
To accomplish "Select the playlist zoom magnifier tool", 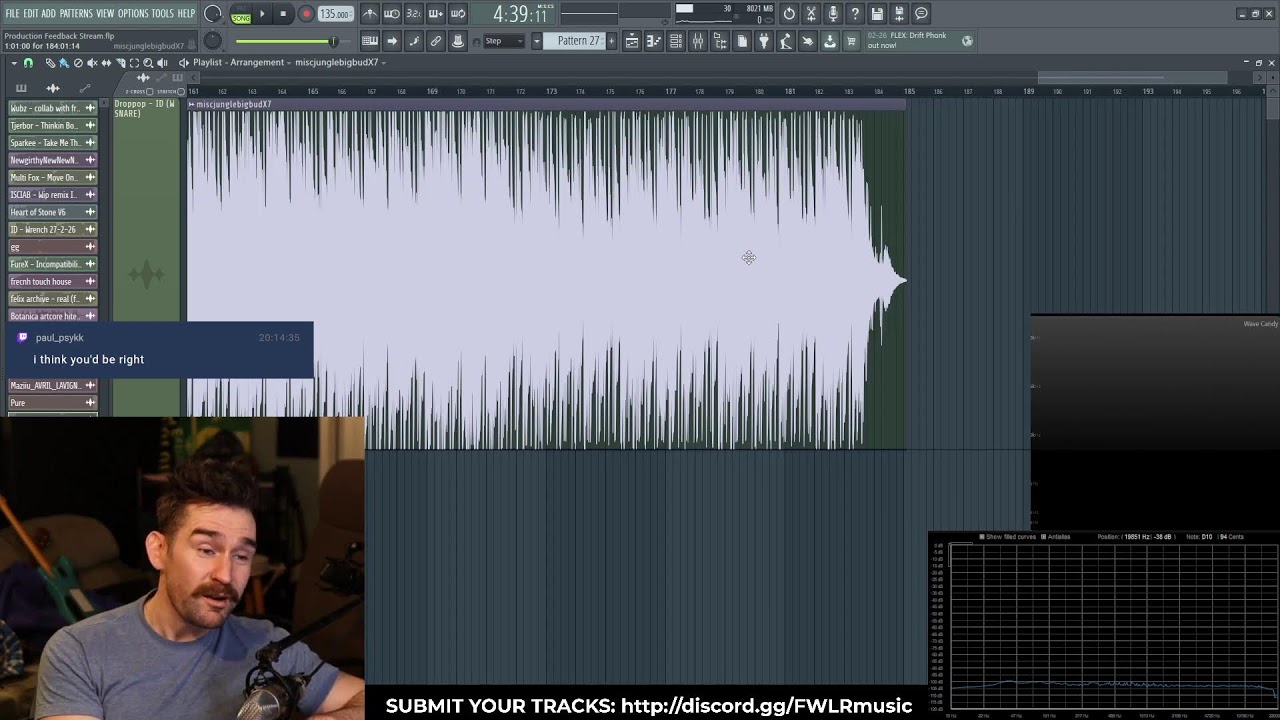I will tap(148, 63).
